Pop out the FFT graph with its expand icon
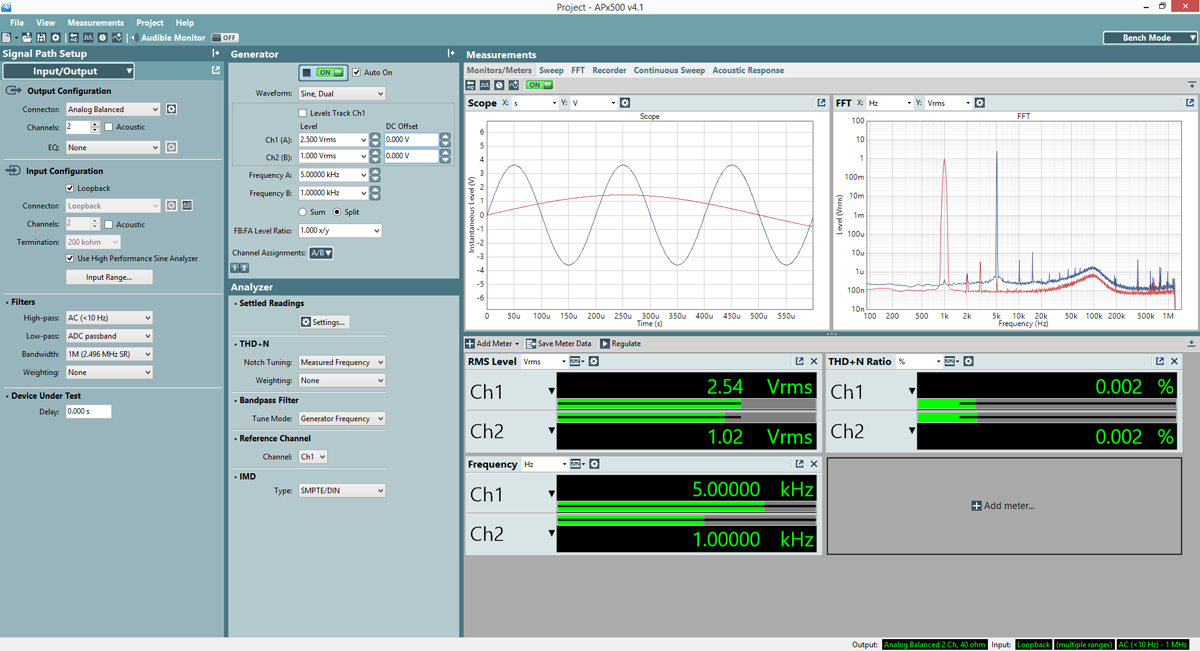Image resolution: width=1200 pixels, height=651 pixels. point(1189,102)
